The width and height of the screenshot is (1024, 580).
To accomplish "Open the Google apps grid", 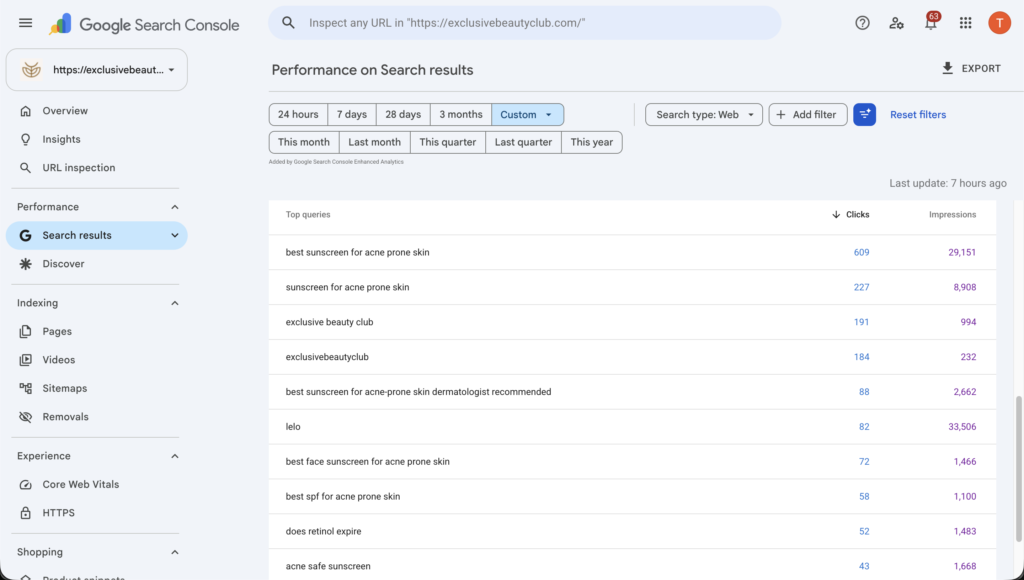I will (965, 23).
